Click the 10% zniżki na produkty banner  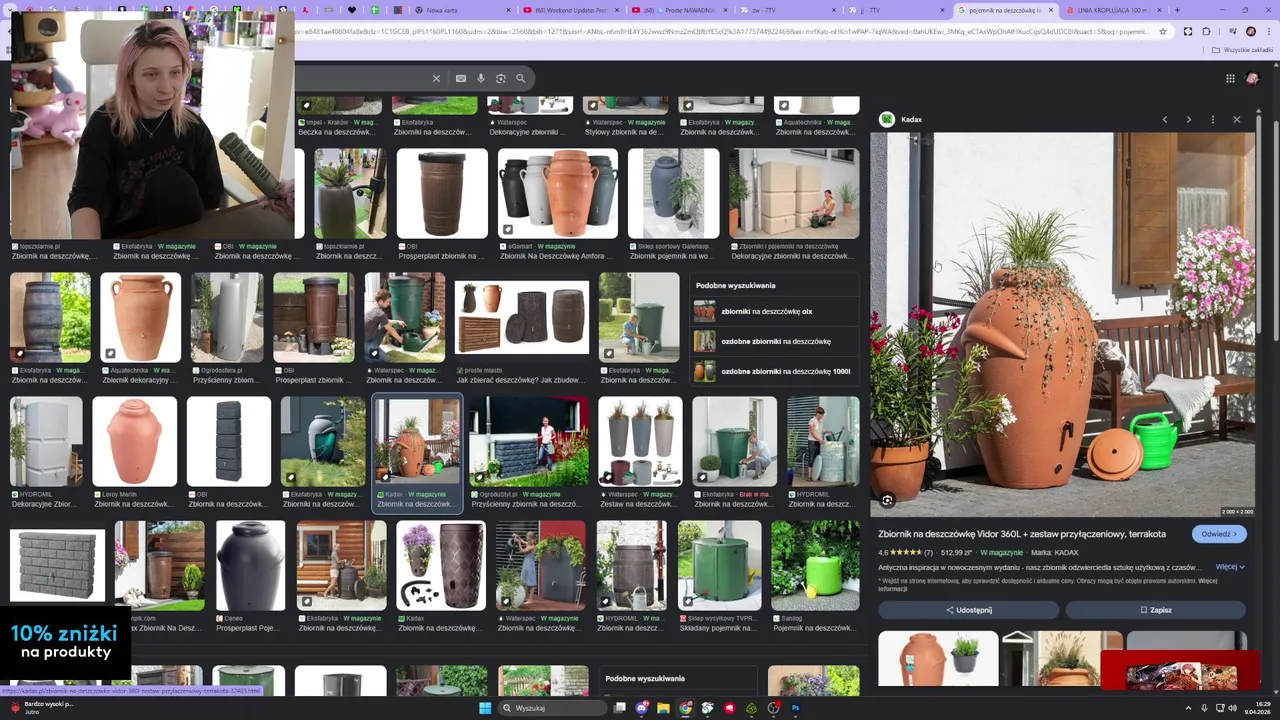65,642
